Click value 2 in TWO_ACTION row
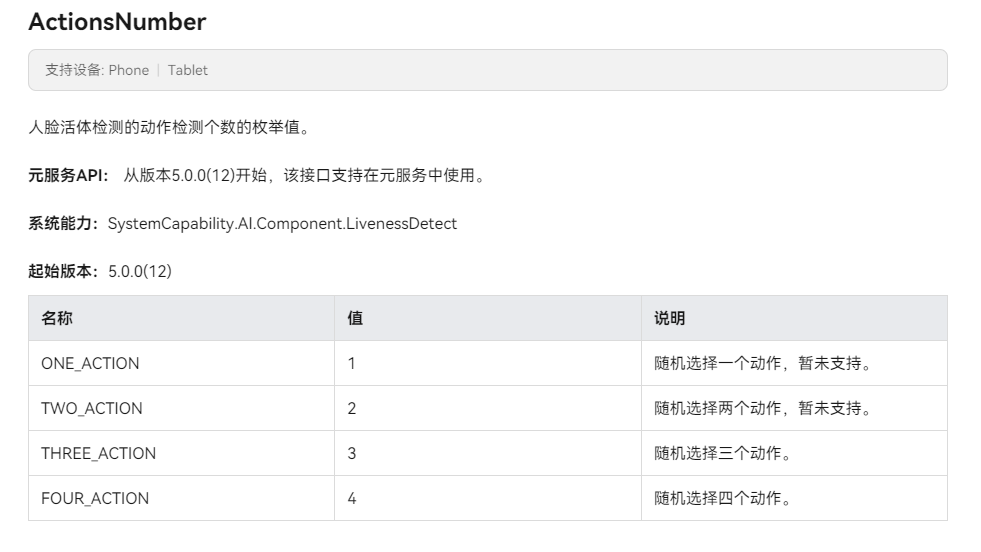The image size is (981, 552). coord(352,408)
